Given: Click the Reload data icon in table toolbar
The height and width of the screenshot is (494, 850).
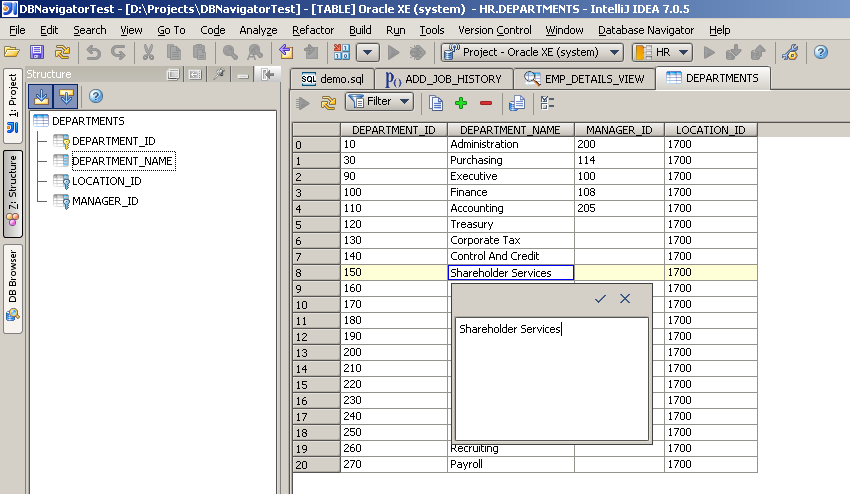Looking at the screenshot, I should click(x=329, y=102).
